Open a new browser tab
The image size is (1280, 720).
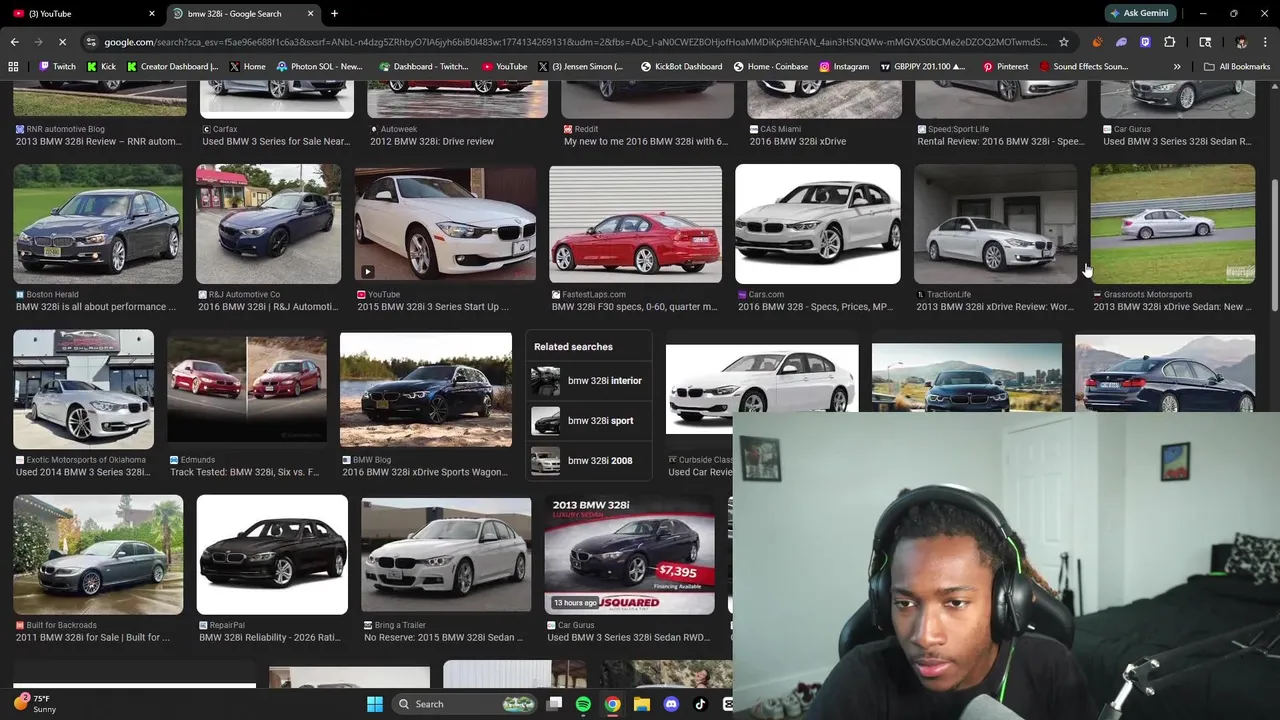click(x=334, y=14)
